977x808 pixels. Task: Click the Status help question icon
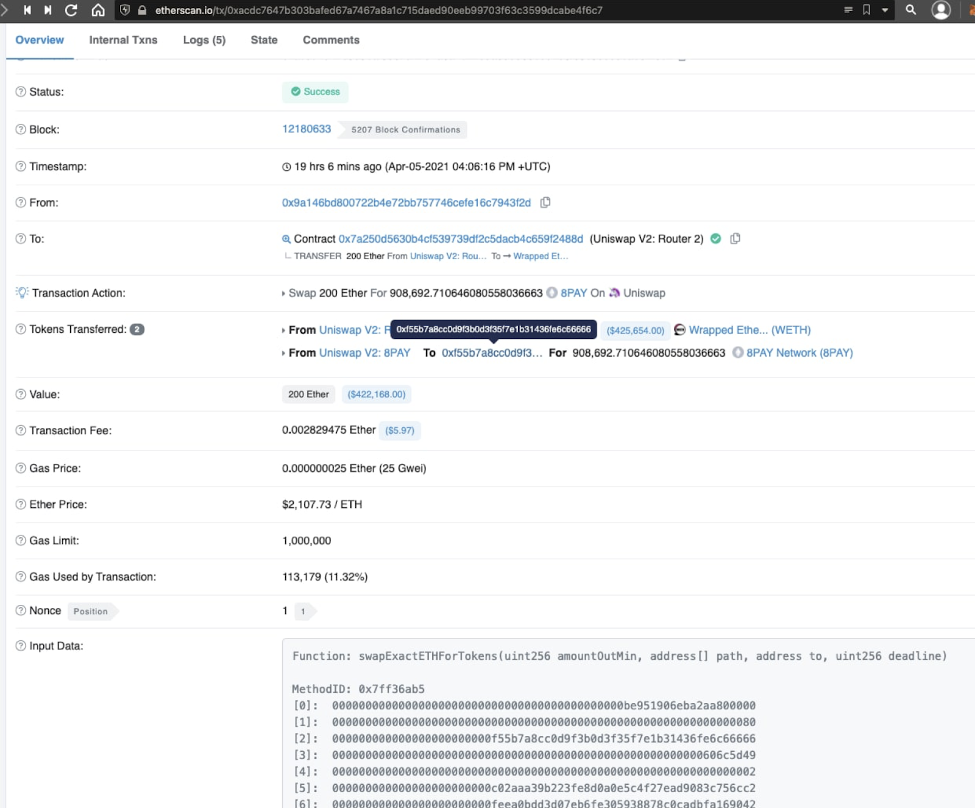tap(21, 92)
